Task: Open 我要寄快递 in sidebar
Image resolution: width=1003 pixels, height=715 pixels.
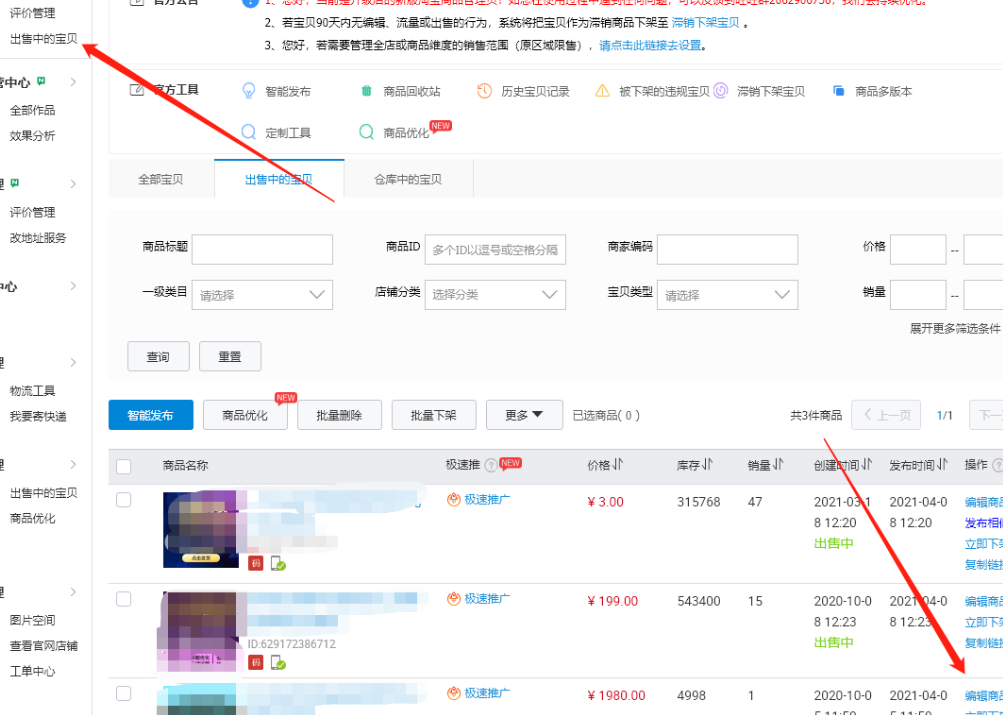Action: (x=38, y=416)
